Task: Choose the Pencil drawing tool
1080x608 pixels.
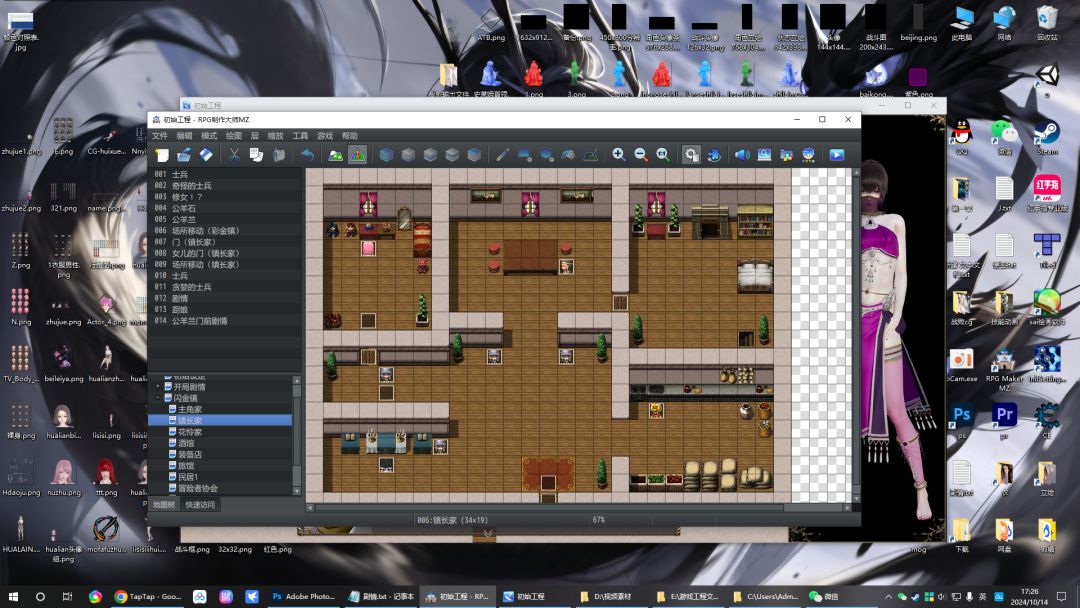Action: click(x=502, y=155)
